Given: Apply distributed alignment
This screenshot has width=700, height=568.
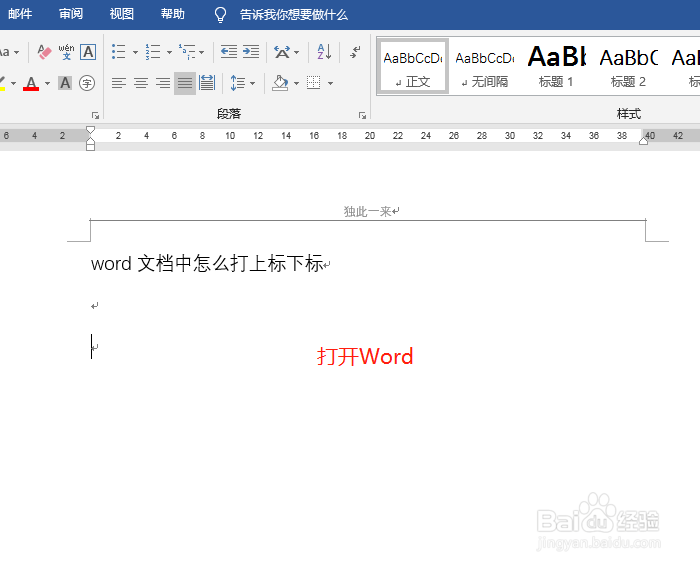Looking at the screenshot, I should point(207,83).
